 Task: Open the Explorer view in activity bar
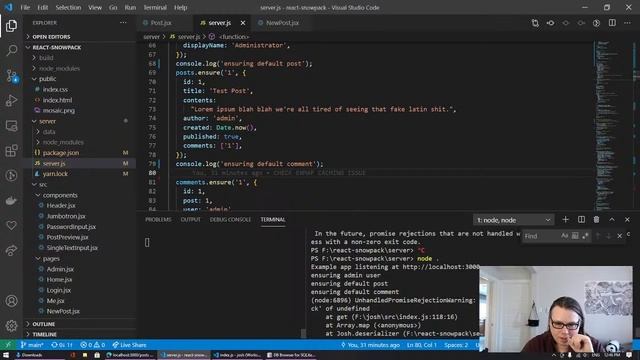point(11,26)
